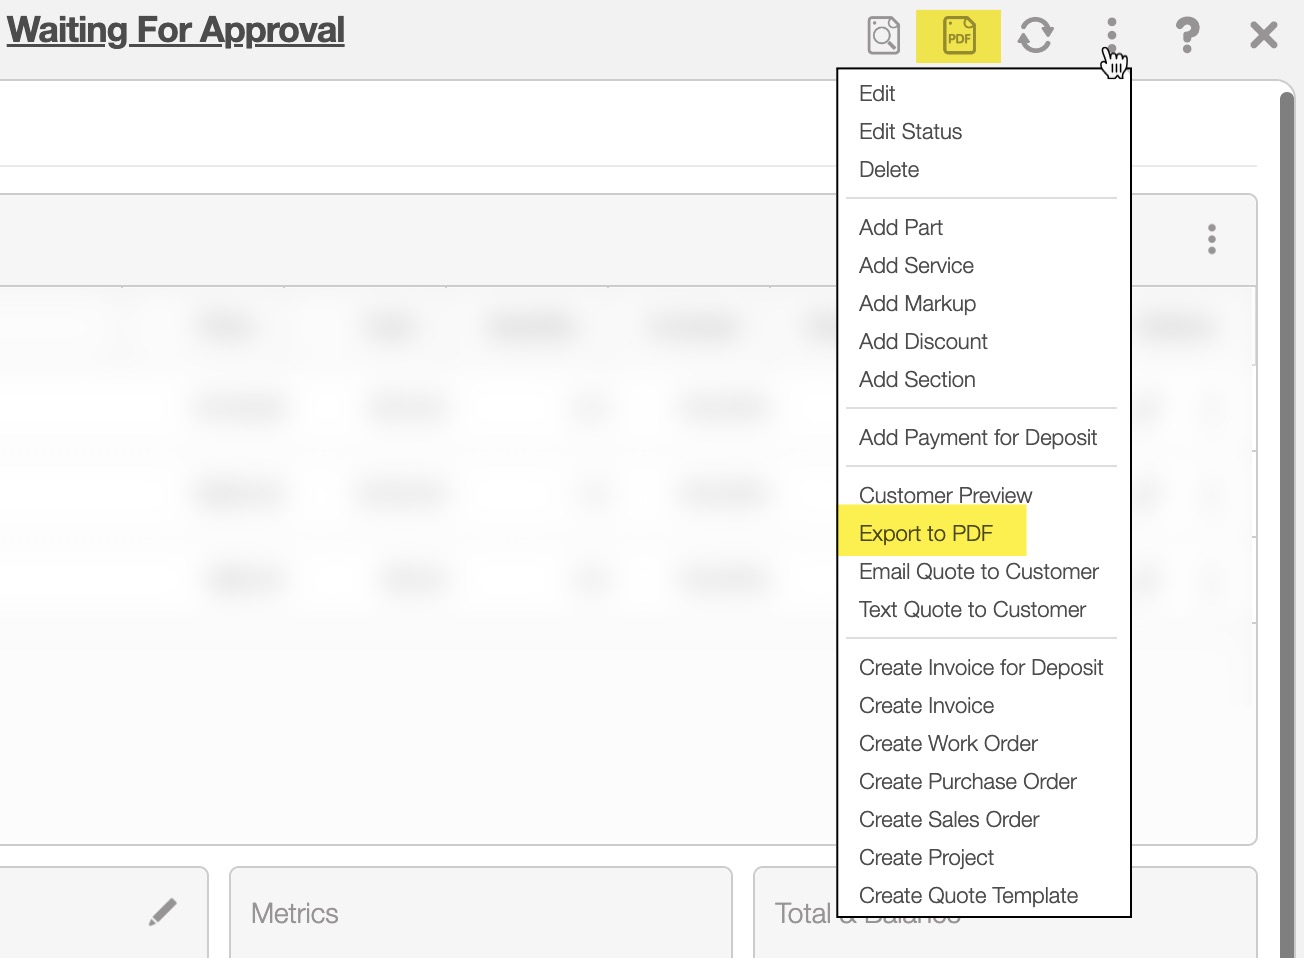Open the line items panel three-dot menu

coord(1211,239)
